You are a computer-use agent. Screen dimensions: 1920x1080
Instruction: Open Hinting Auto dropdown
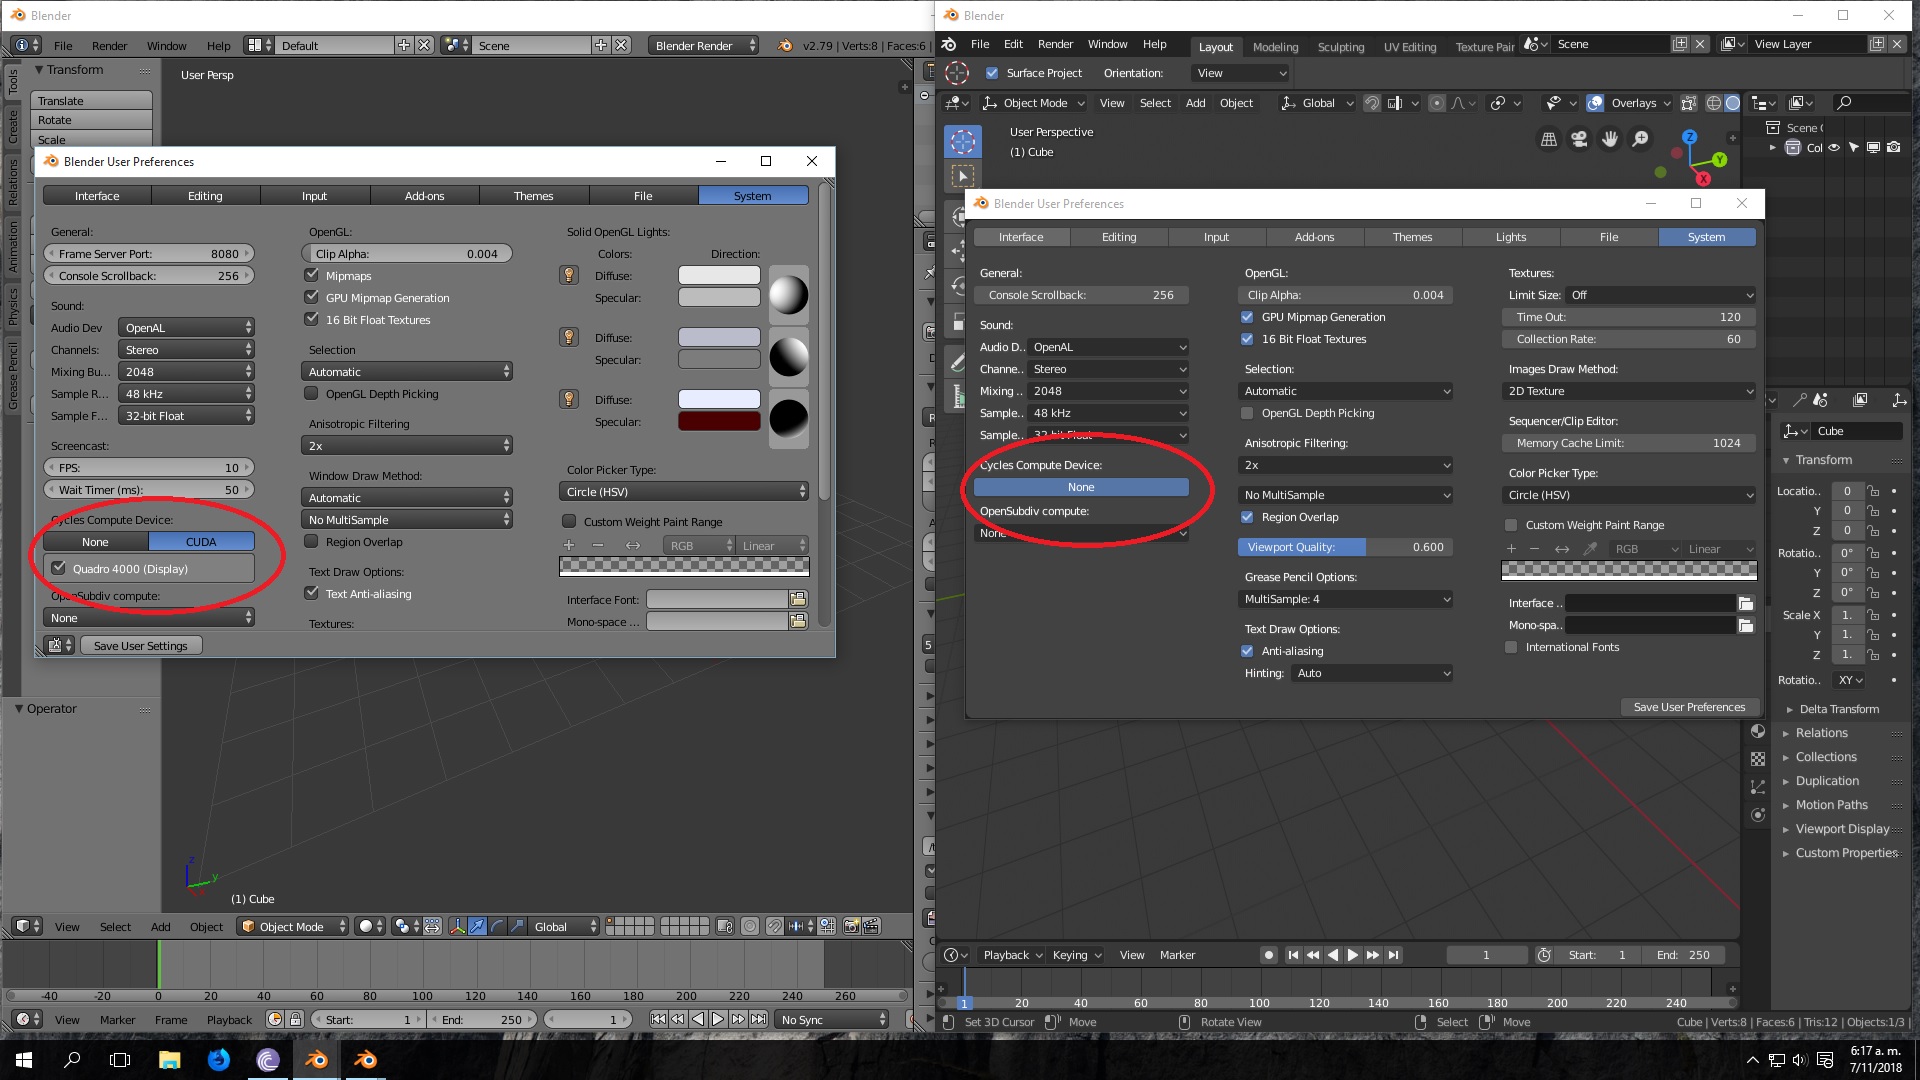click(1371, 673)
